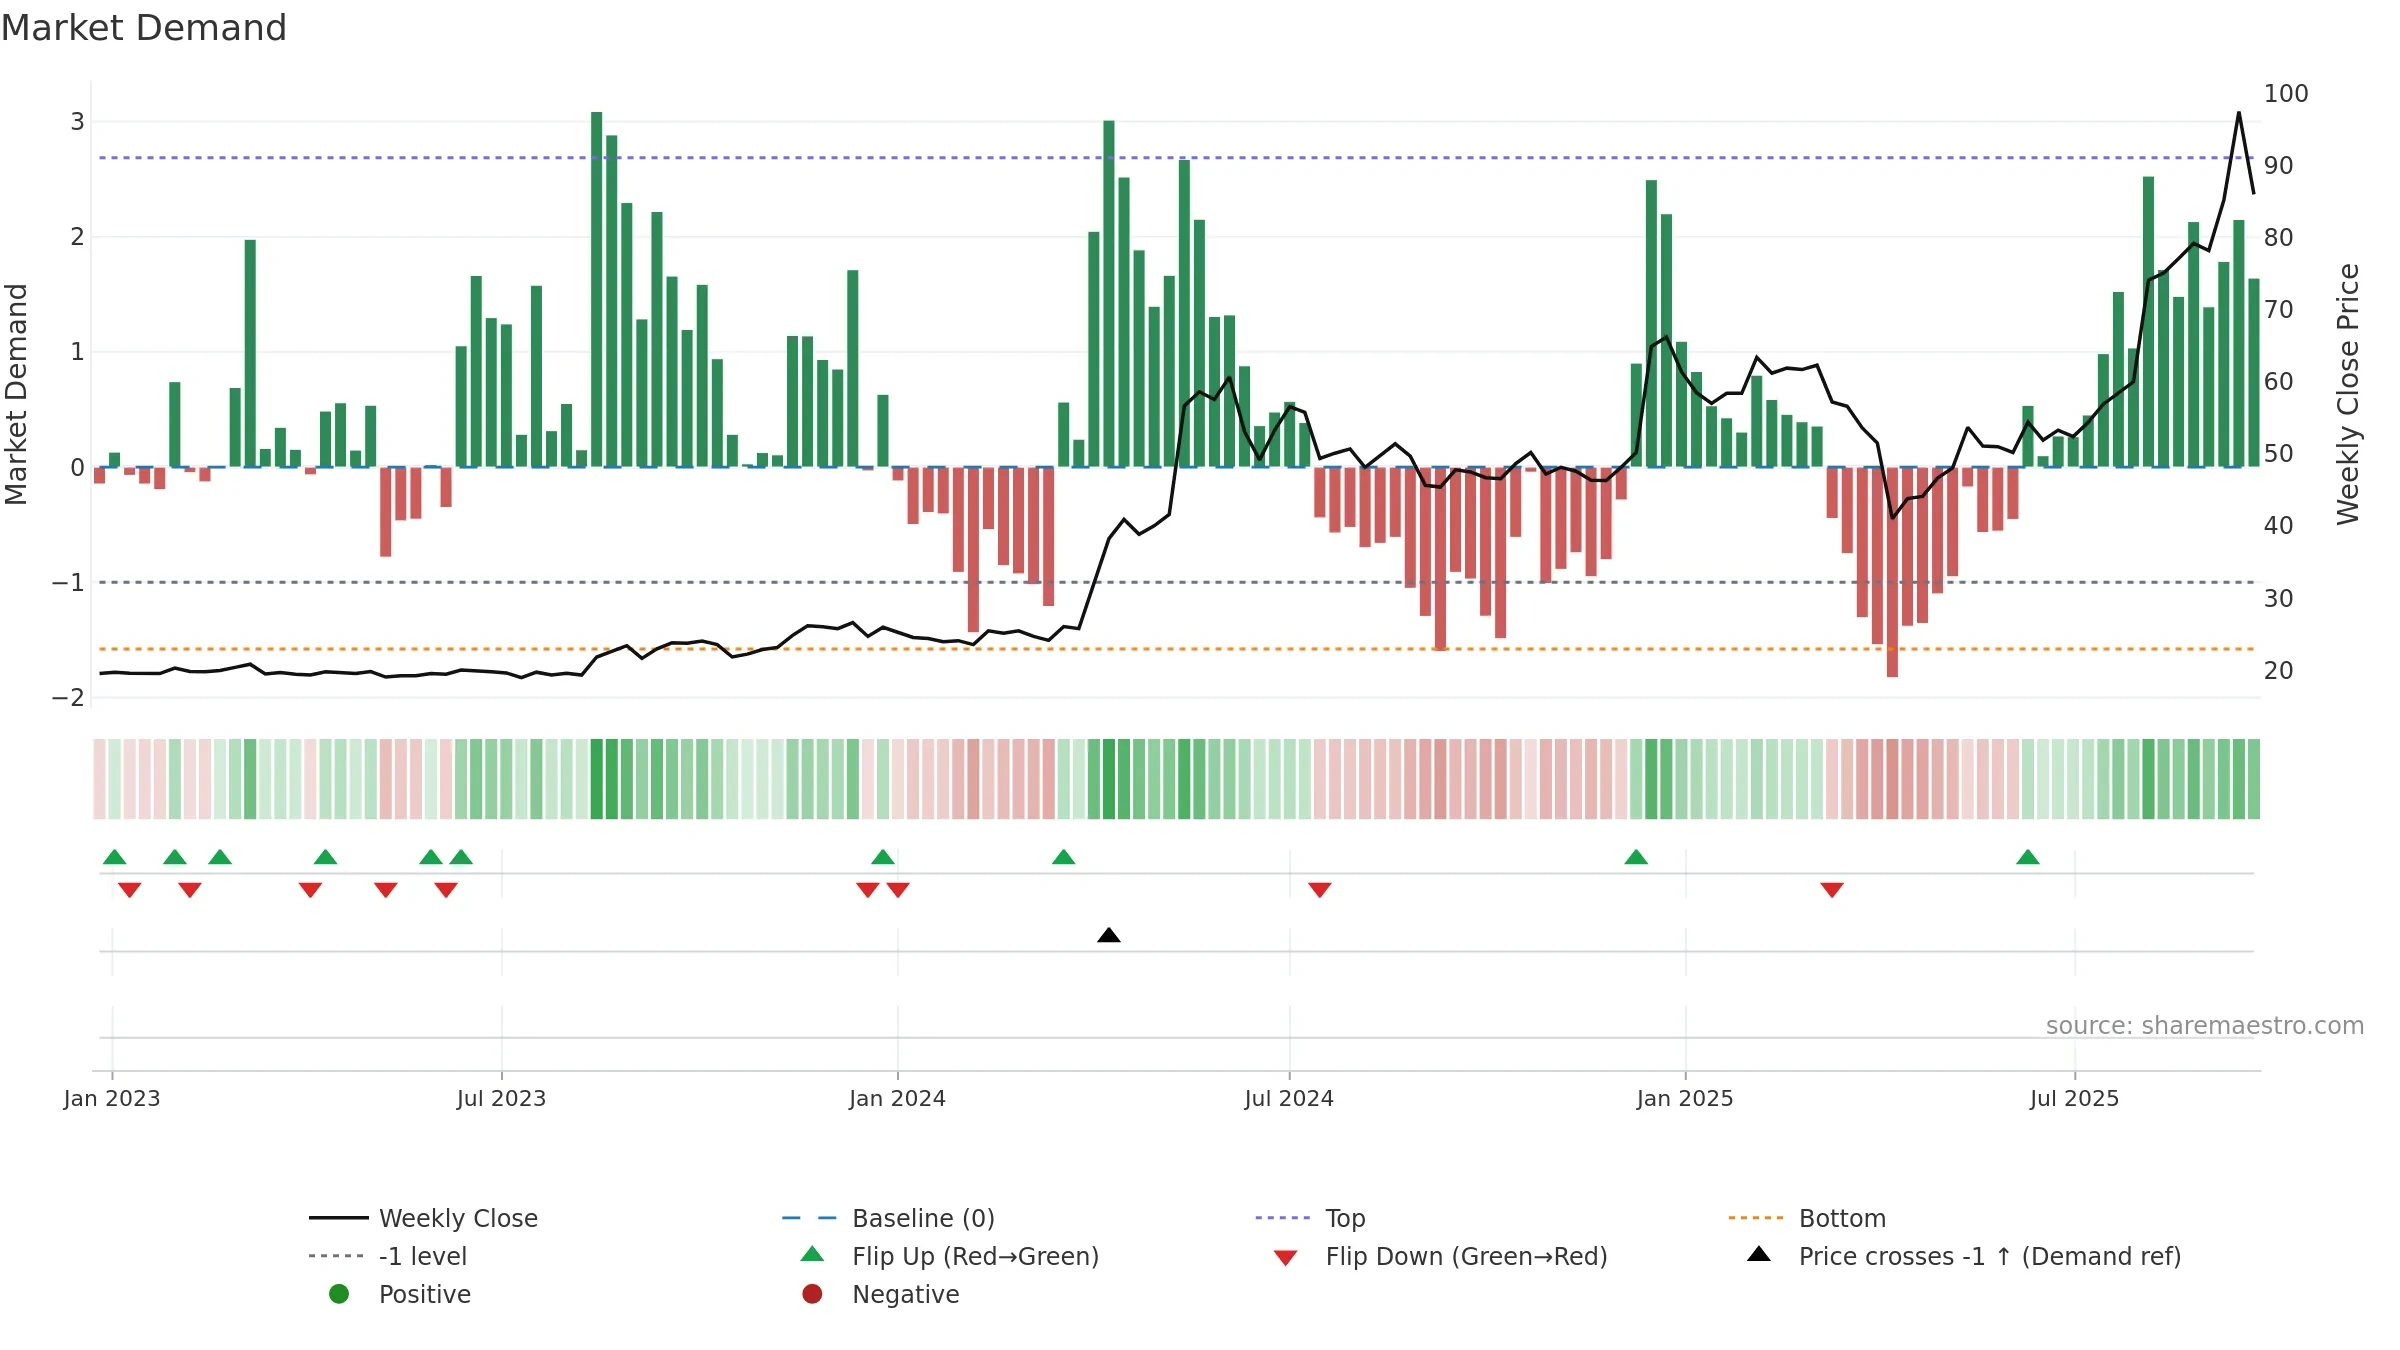Toggle the Bottom legend entry
Screen dimensions: 2400x1350
tap(1807, 1218)
